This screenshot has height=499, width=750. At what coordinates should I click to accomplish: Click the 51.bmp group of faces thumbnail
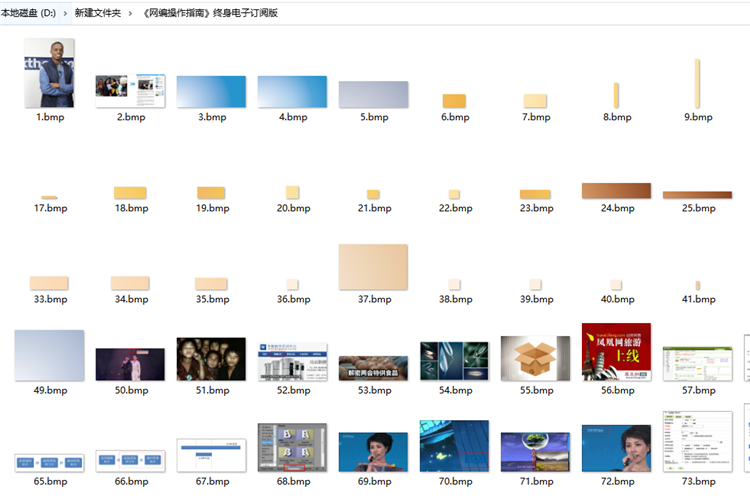coord(211,359)
